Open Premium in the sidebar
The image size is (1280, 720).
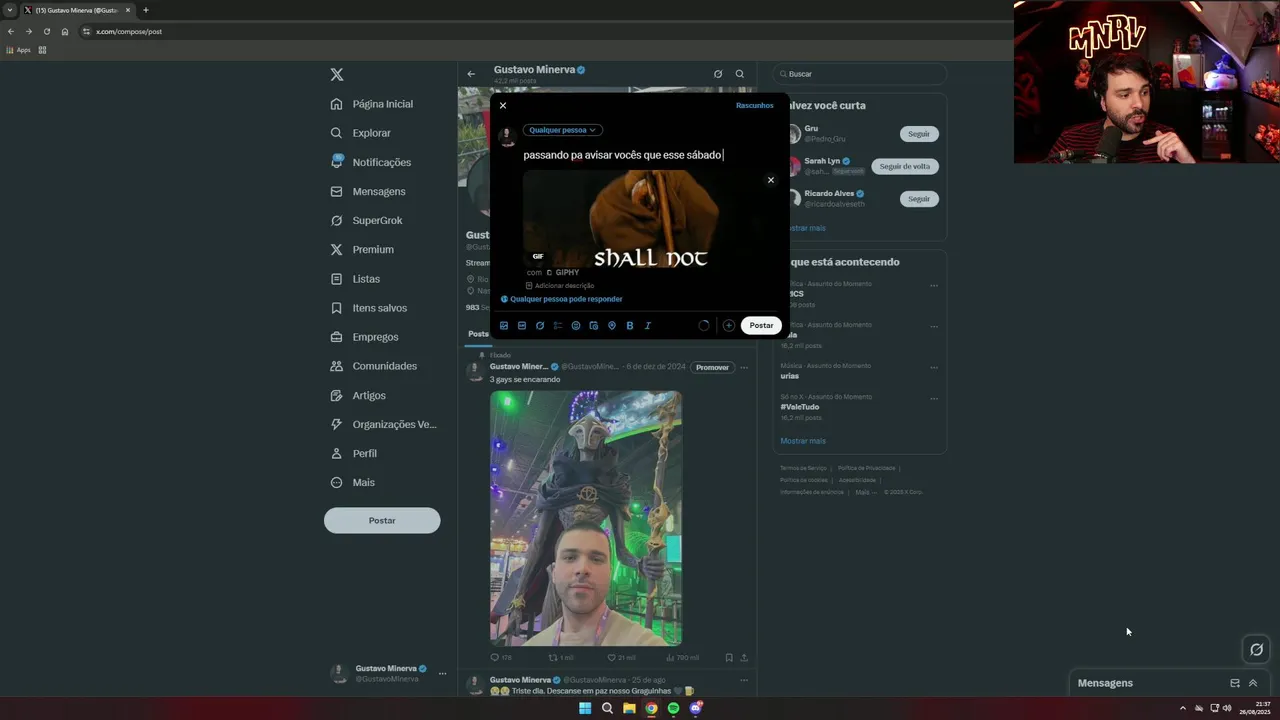(x=362, y=249)
